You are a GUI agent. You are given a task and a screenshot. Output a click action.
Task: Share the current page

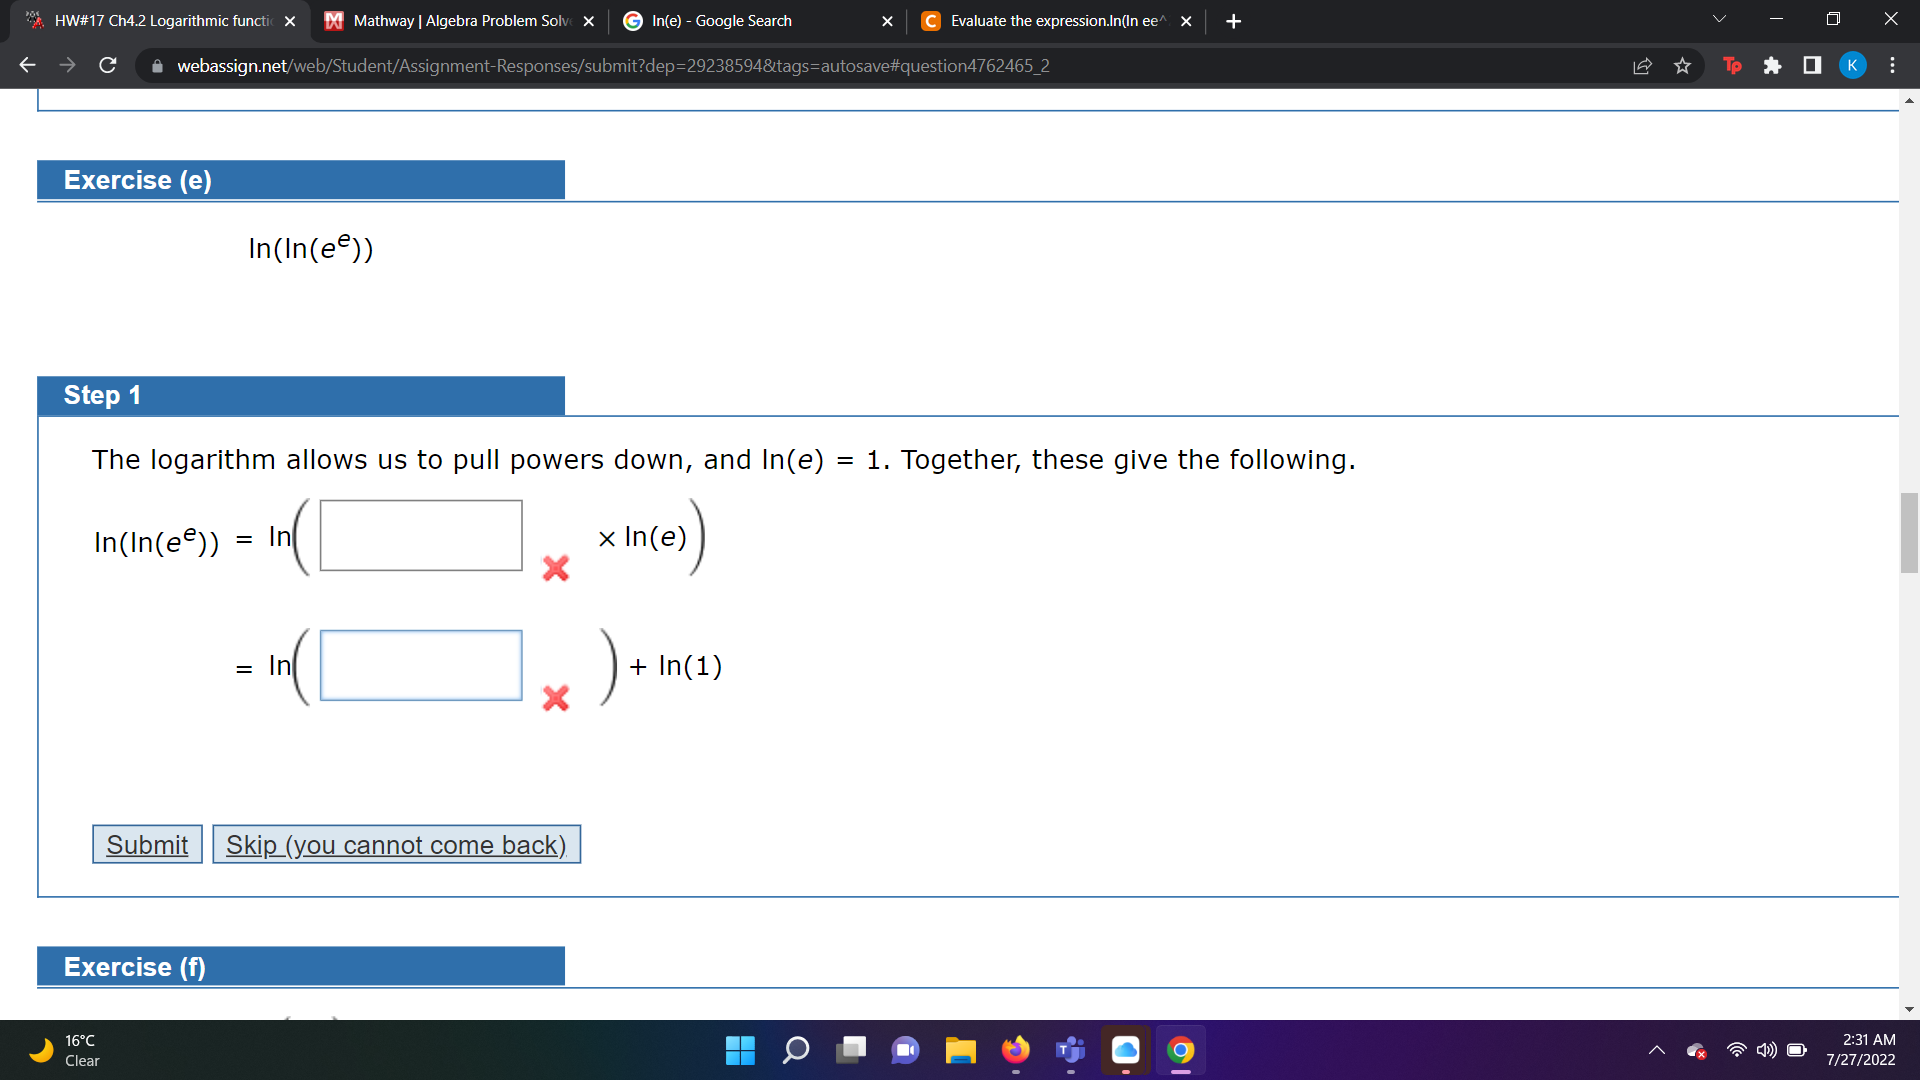point(1641,65)
